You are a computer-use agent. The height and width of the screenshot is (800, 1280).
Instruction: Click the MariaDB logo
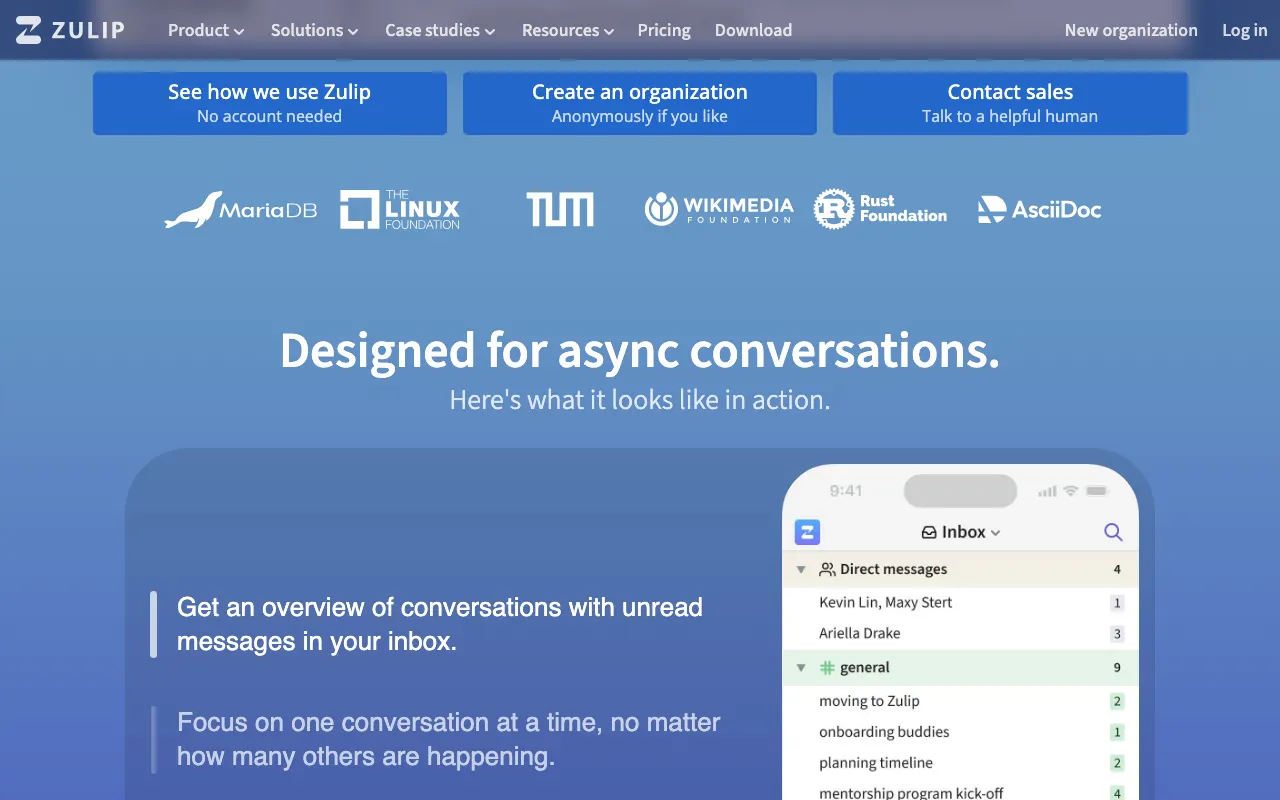(241, 210)
